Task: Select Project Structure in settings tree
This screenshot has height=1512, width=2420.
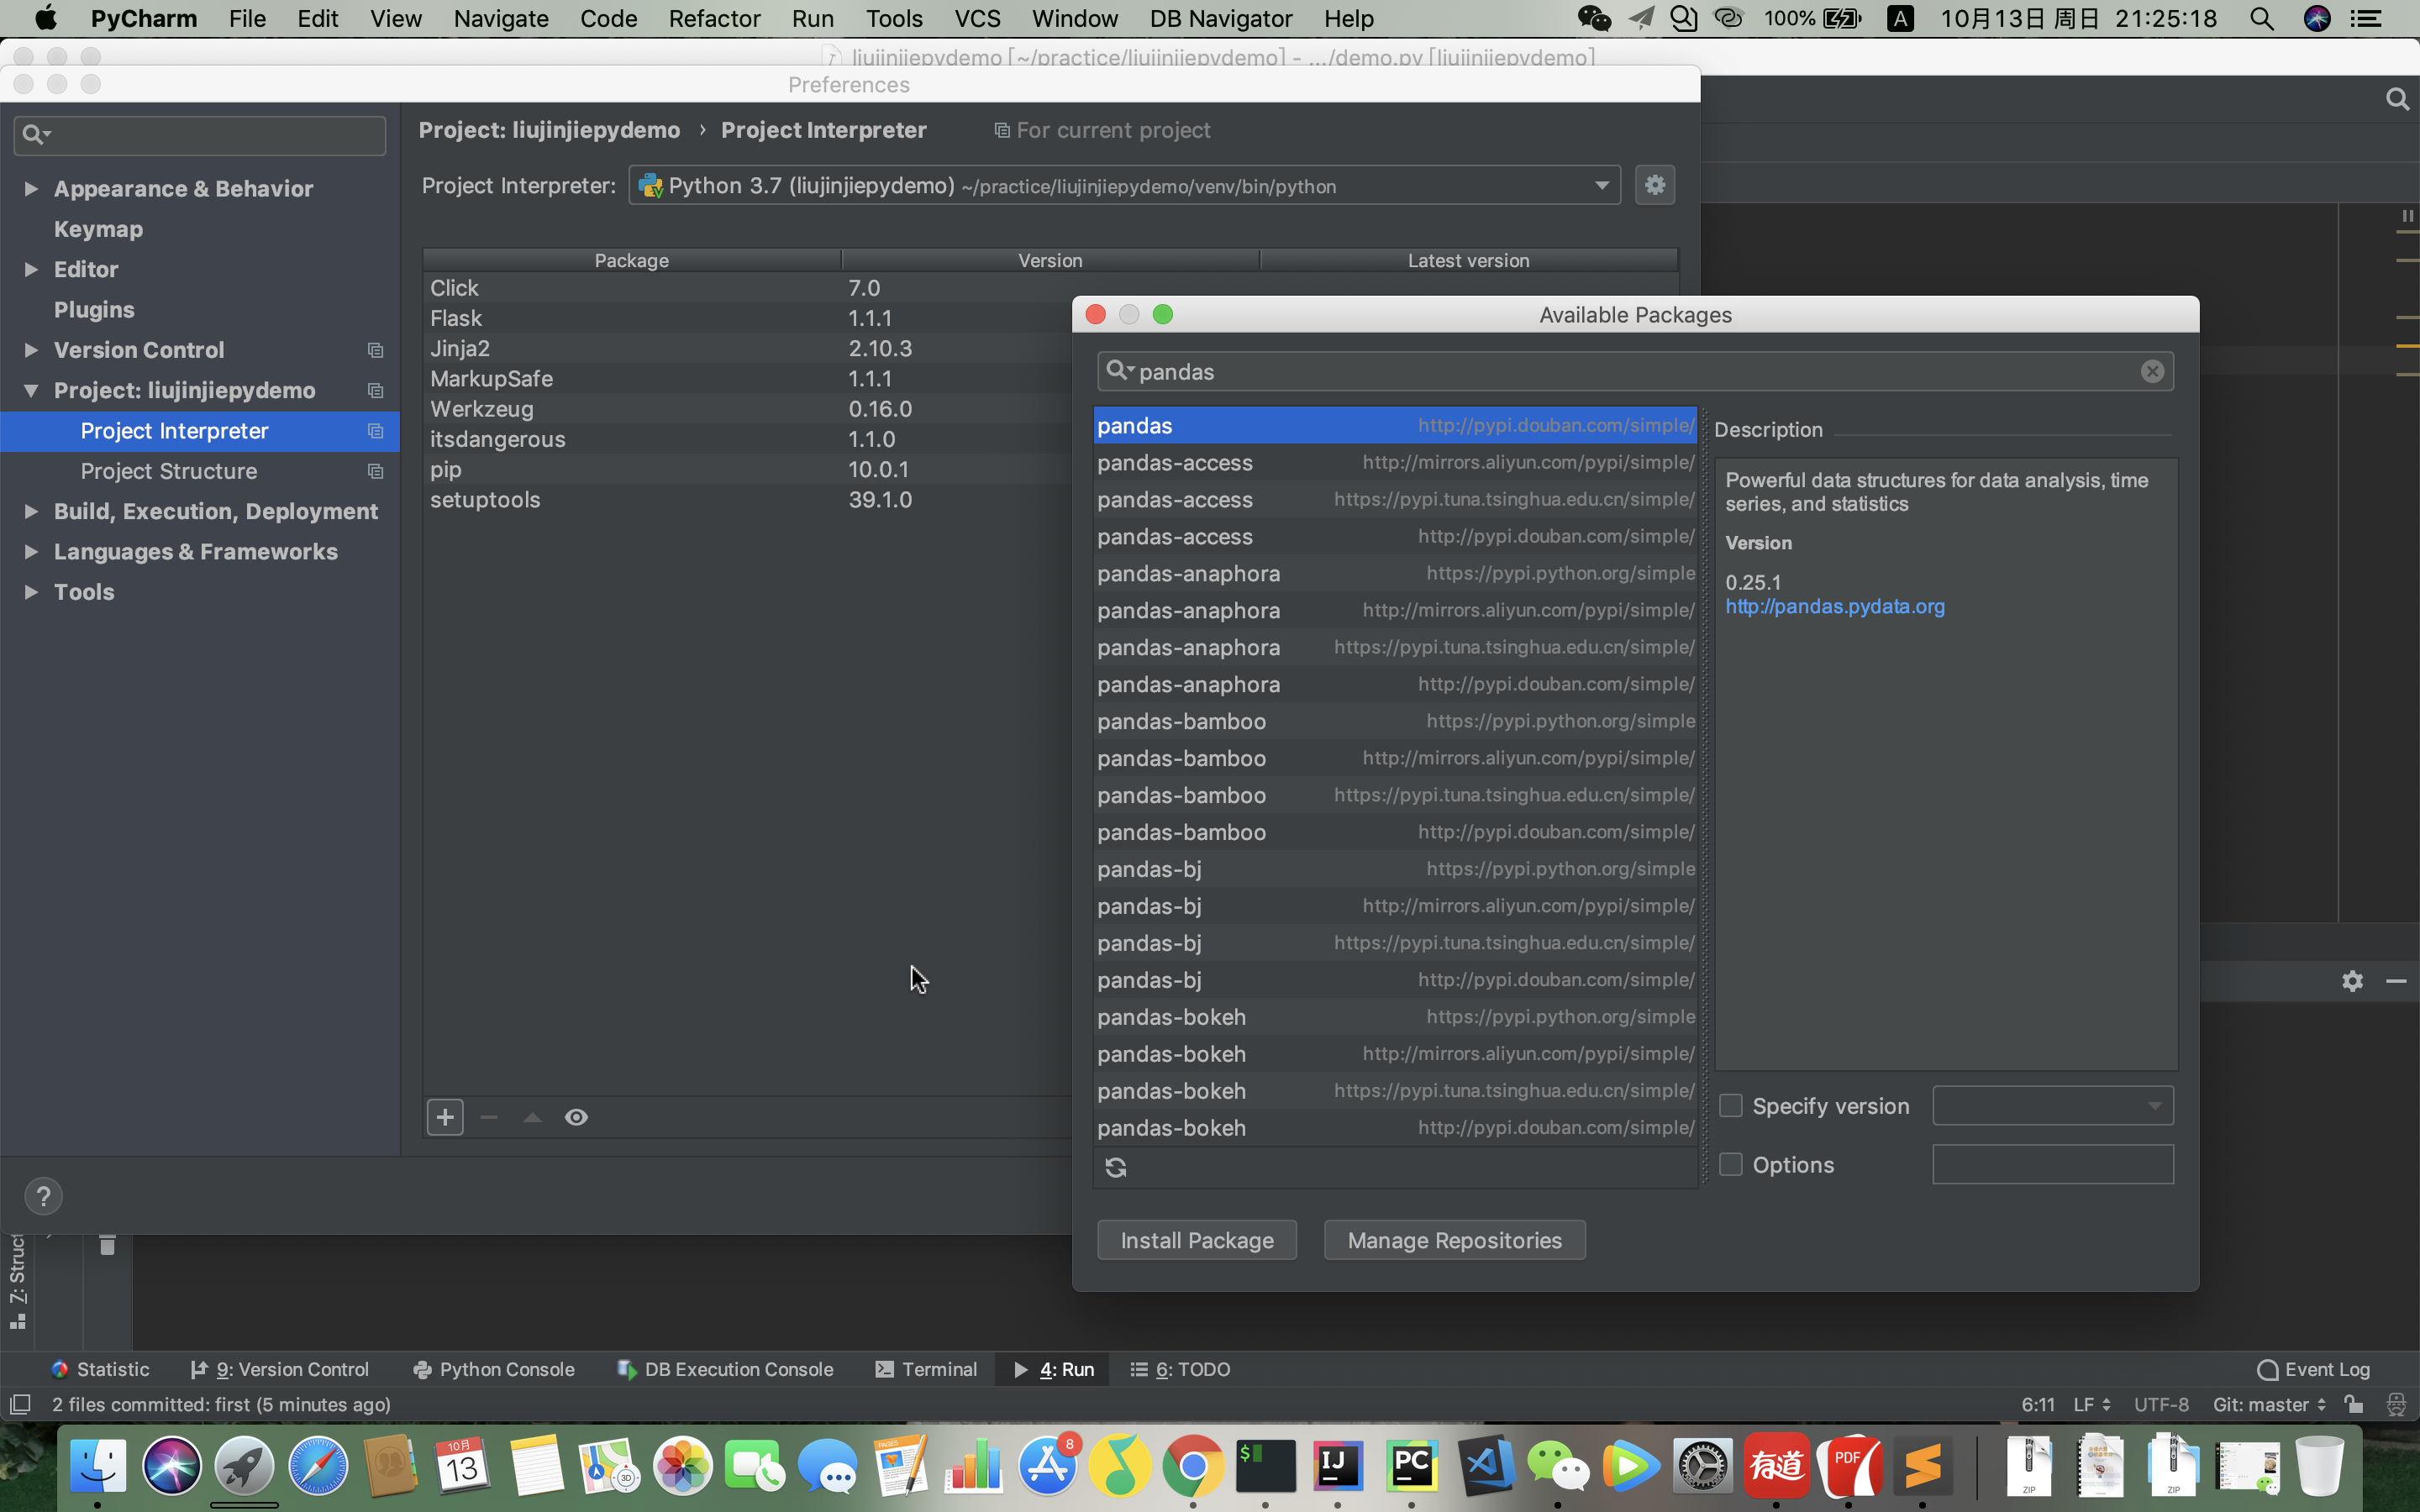Action: click(x=168, y=471)
